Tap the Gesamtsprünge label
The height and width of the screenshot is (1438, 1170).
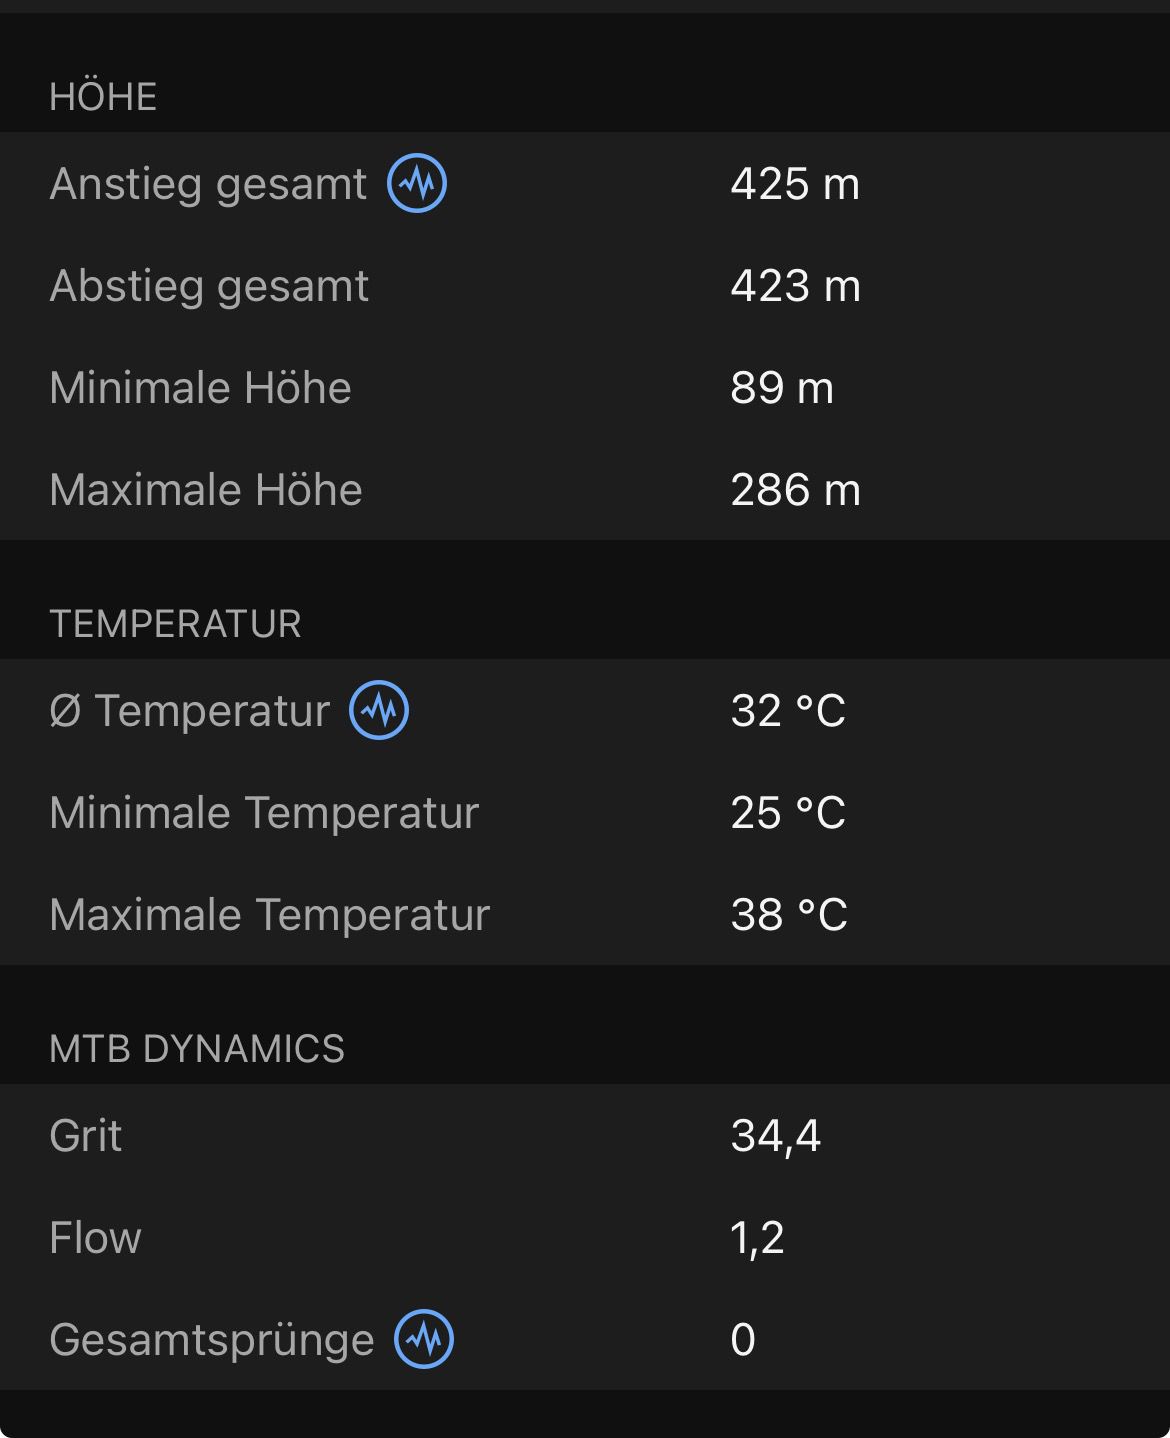click(212, 1340)
